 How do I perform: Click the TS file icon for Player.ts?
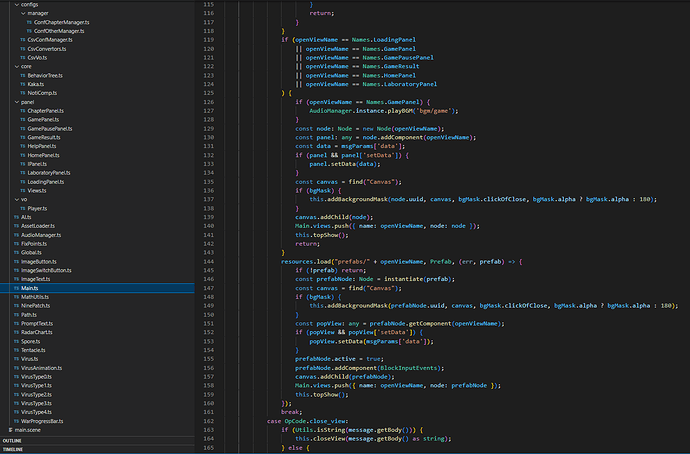click(23, 207)
